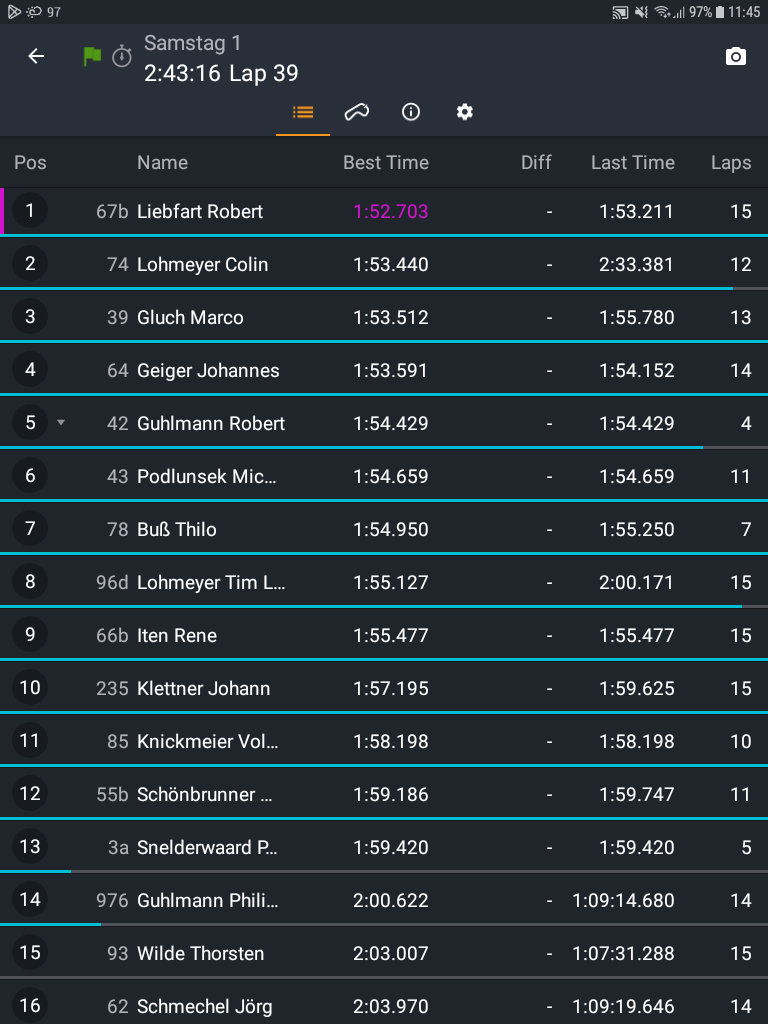Screen dimensions: 768x1024
Task: Tap the back arrow
Action: coord(36,57)
